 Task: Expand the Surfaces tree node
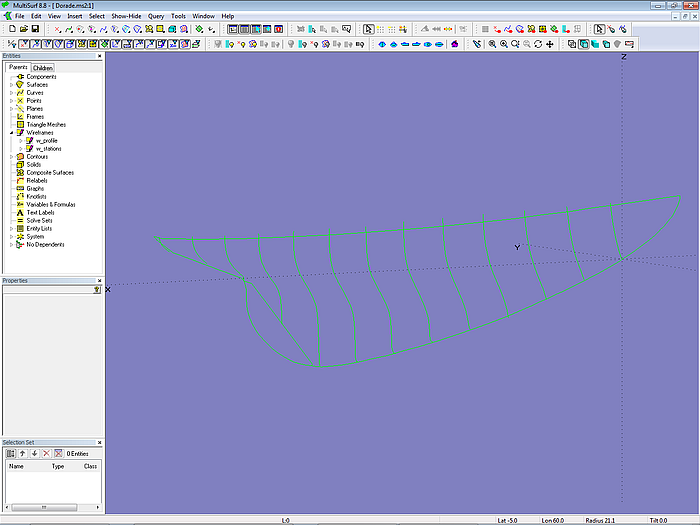click(11, 85)
